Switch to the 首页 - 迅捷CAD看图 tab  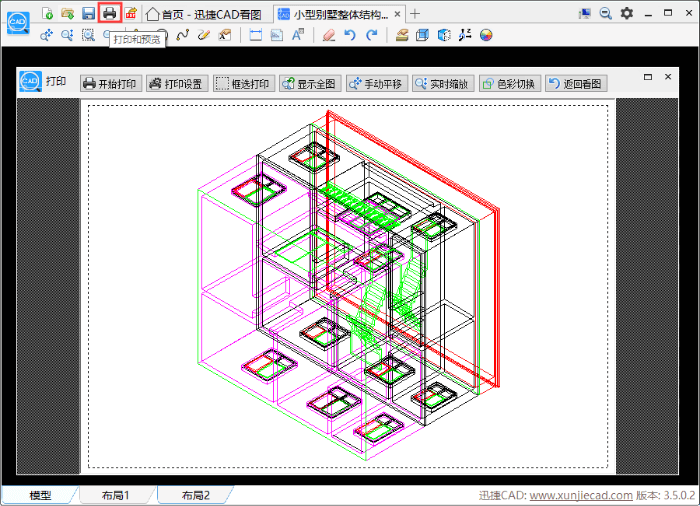coord(206,15)
